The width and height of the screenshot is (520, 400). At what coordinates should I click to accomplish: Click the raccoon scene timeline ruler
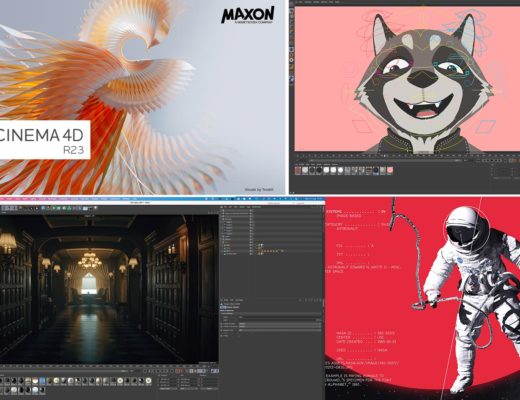(407, 156)
